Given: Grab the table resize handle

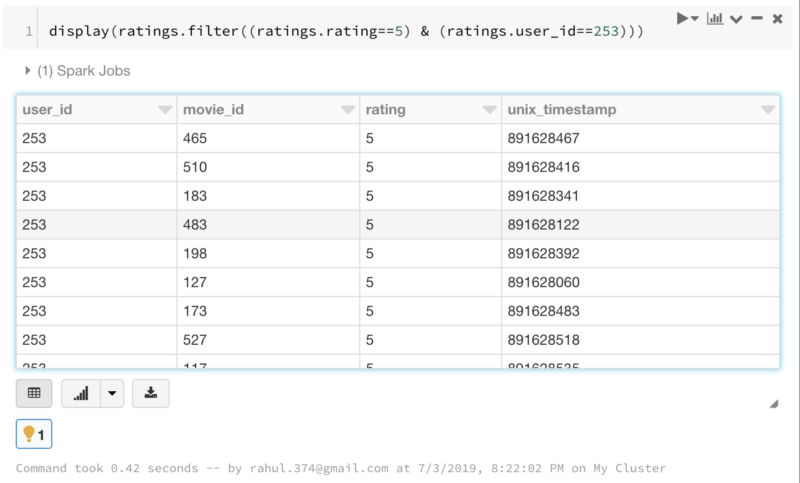Looking at the screenshot, I should pos(774,403).
